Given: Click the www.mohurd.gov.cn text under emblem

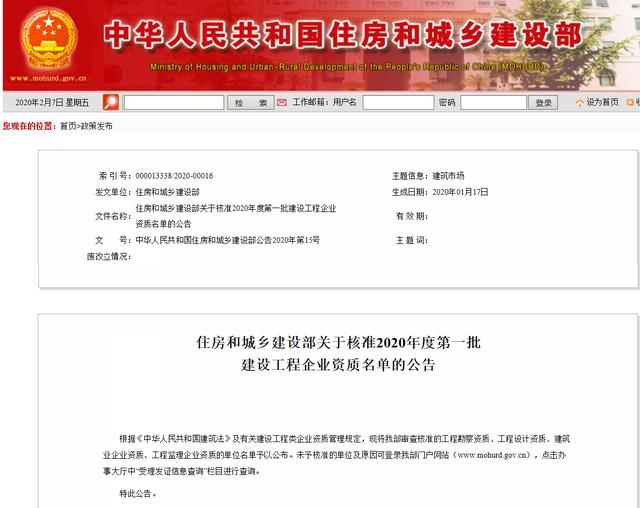Looking at the screenshot, I should pos(48,78).
